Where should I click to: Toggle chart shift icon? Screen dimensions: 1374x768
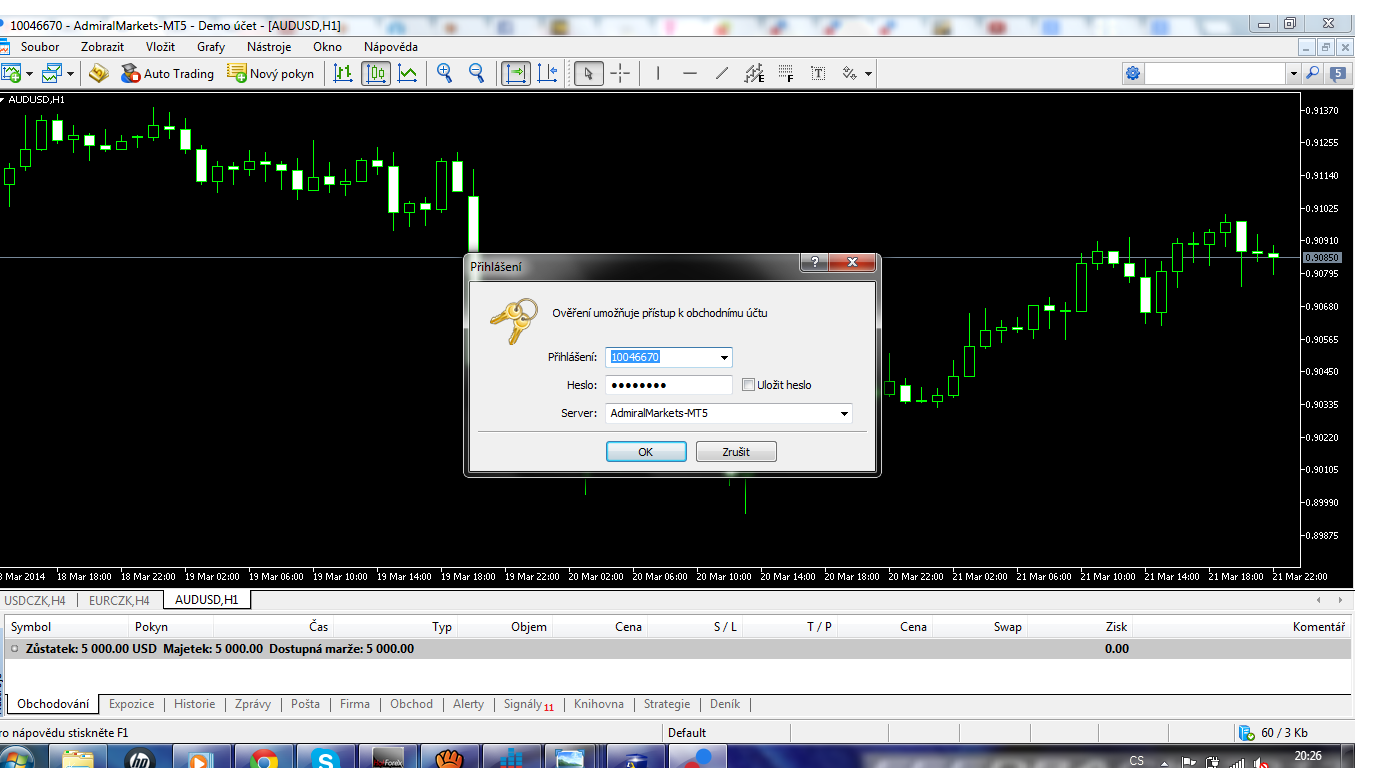point(548,73)
